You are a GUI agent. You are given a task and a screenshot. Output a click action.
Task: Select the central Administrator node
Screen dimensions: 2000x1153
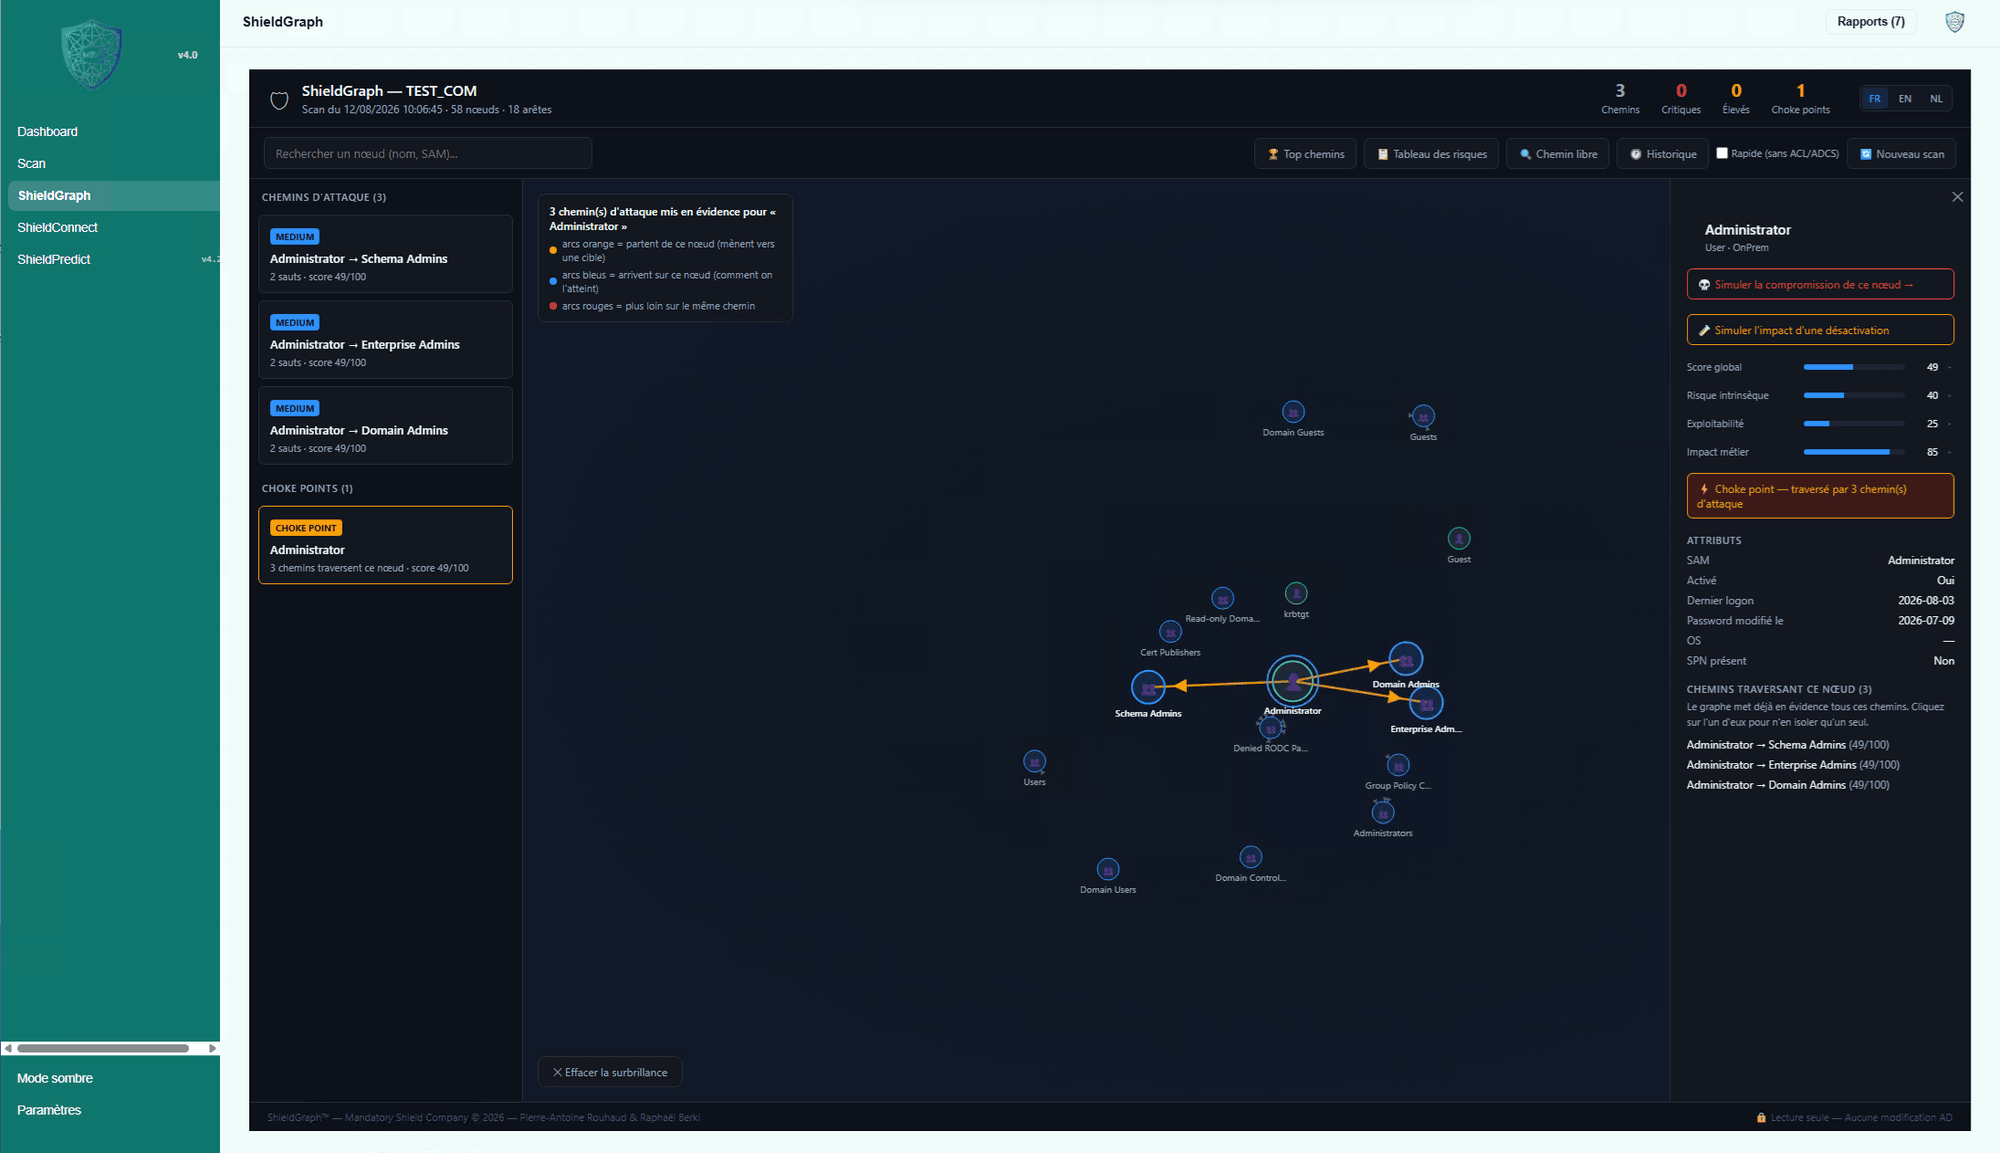1293,681
